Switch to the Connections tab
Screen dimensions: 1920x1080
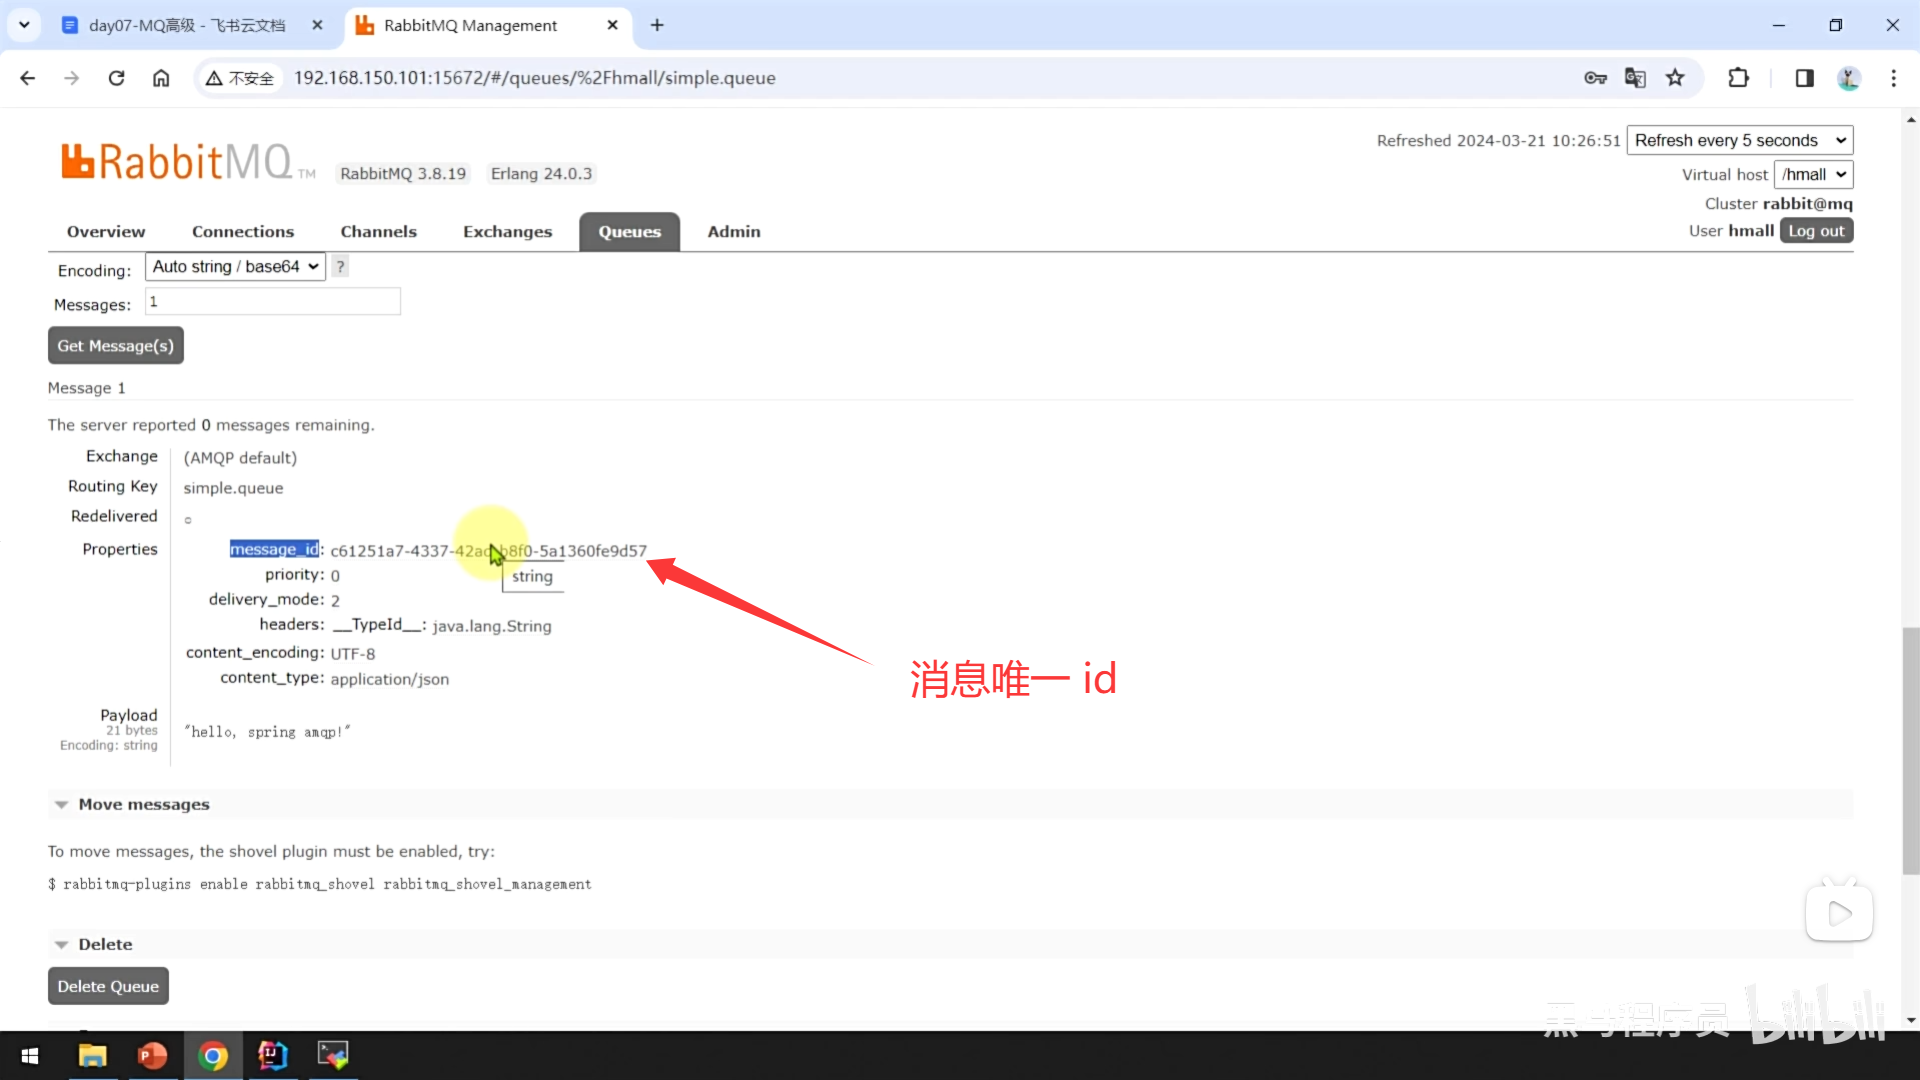243,232
